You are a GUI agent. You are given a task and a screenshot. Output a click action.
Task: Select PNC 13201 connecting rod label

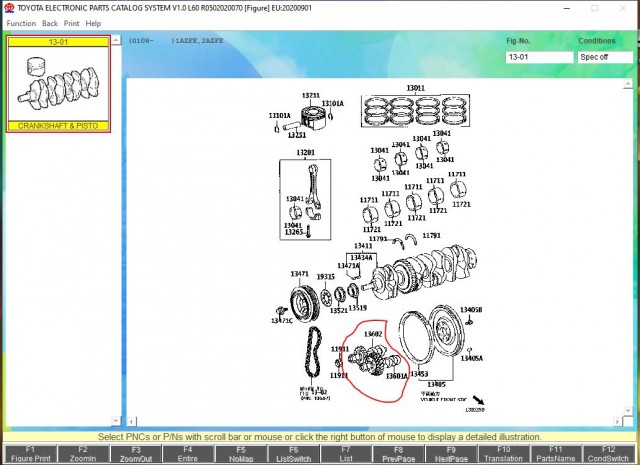point(305,153)
